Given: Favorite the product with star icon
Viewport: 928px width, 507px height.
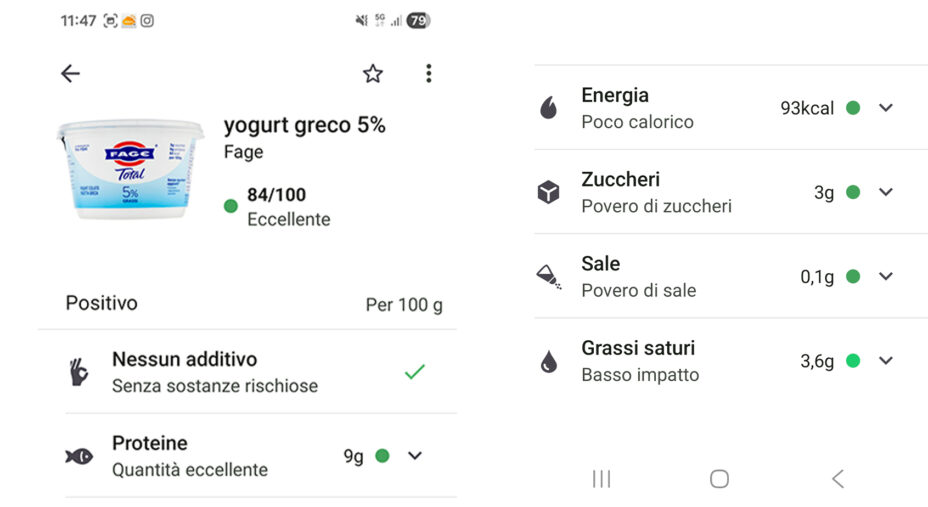Looking at the screenshot, I should [373, 74].
